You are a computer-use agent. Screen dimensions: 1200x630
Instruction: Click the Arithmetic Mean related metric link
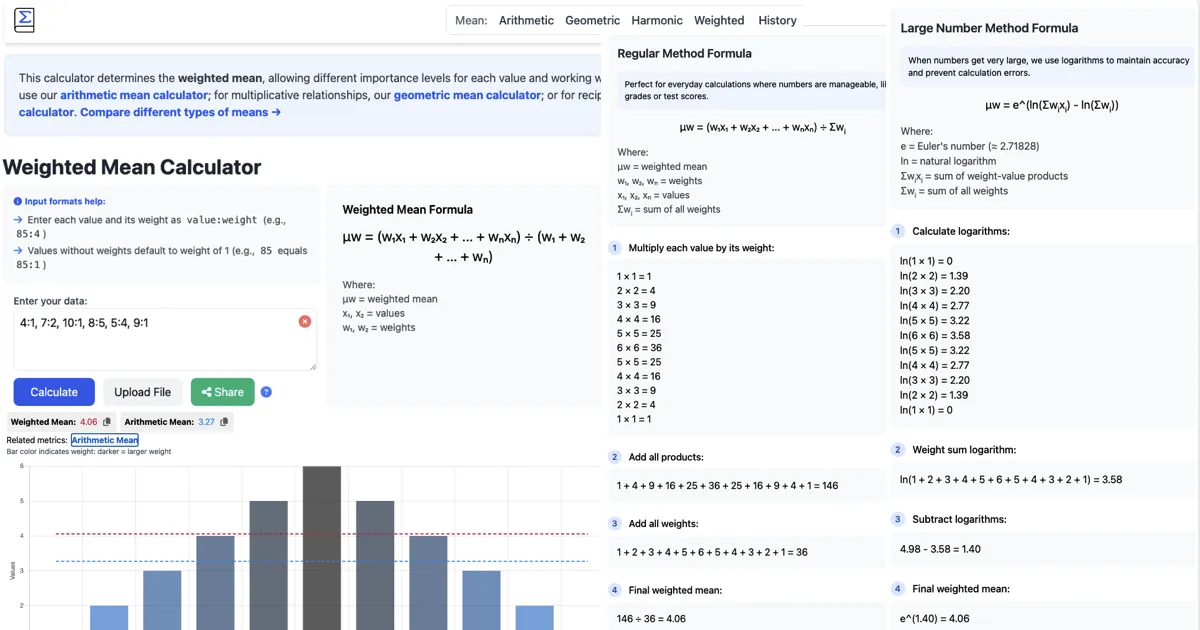[104, 440]
